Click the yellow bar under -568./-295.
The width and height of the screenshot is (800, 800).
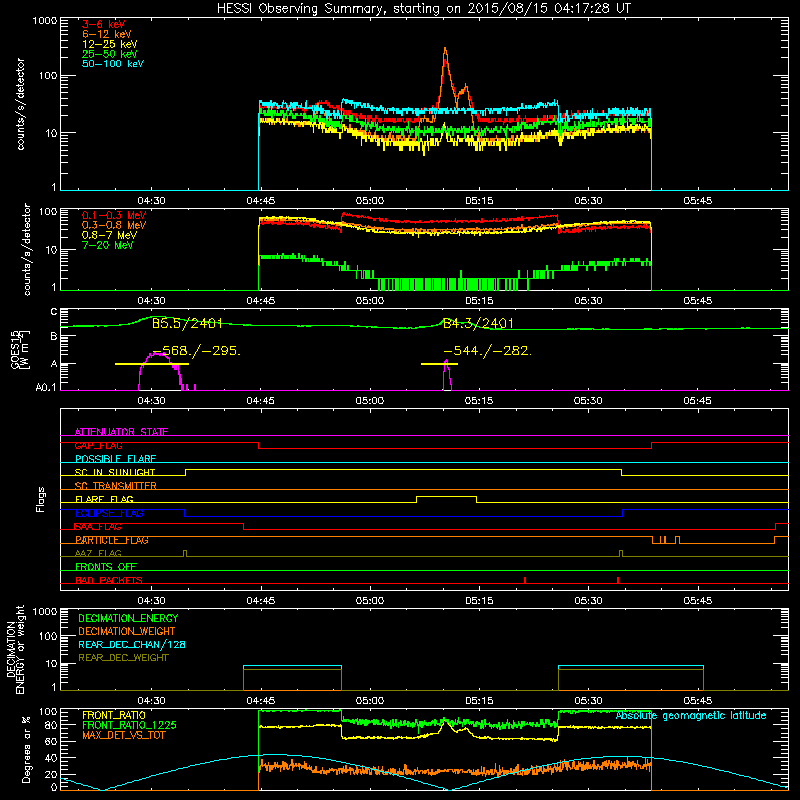pos(152,364)
